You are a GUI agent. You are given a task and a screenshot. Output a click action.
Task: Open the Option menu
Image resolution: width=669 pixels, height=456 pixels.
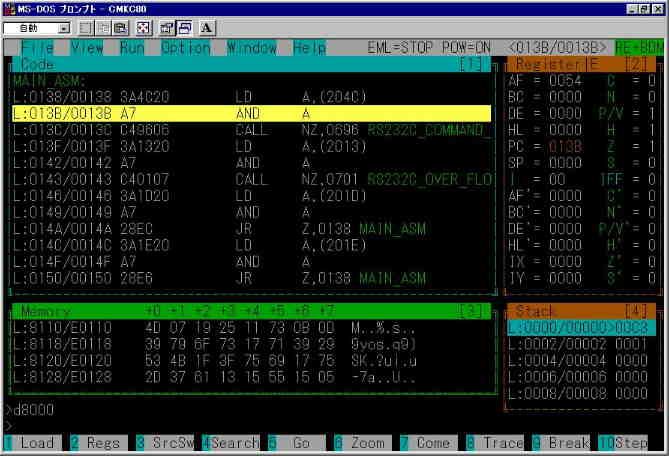point(185,48)
